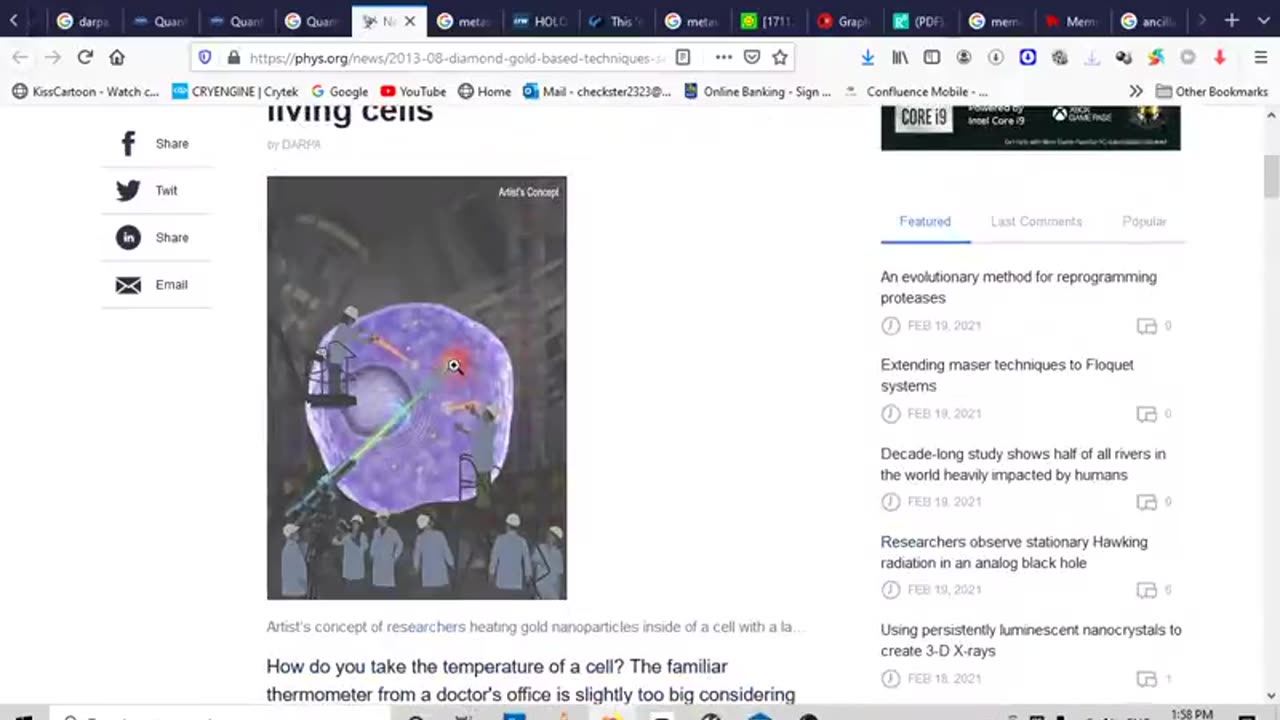Open a new tab with plus button
The image size is (1280, 720).
coord(1232,20)
